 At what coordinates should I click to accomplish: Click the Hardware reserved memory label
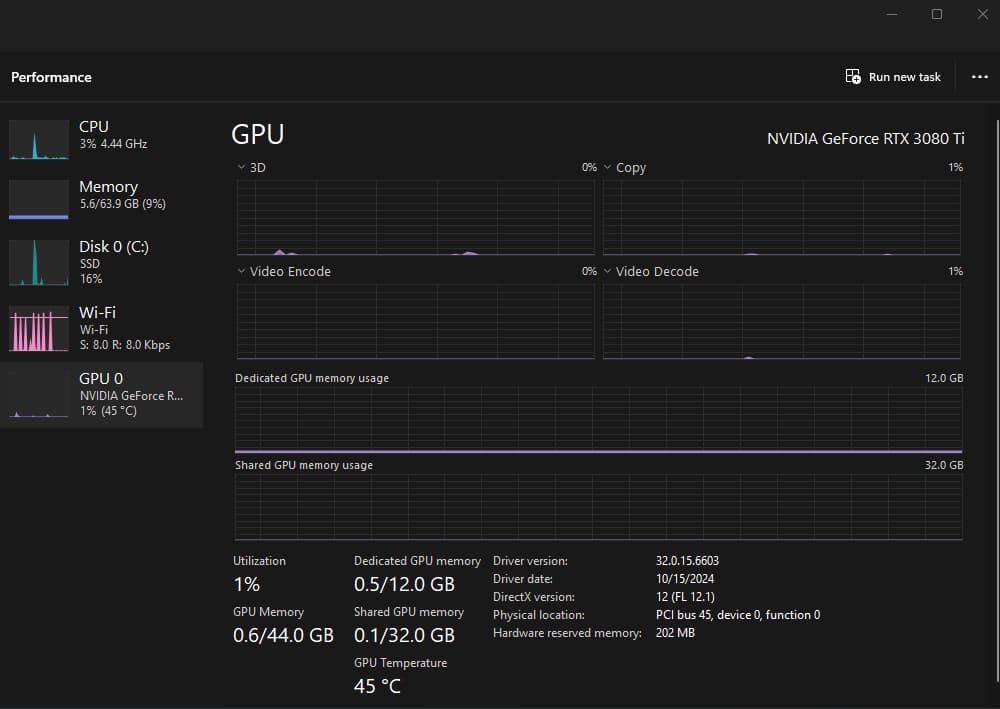pyautogui.click(x=567, y=633)
